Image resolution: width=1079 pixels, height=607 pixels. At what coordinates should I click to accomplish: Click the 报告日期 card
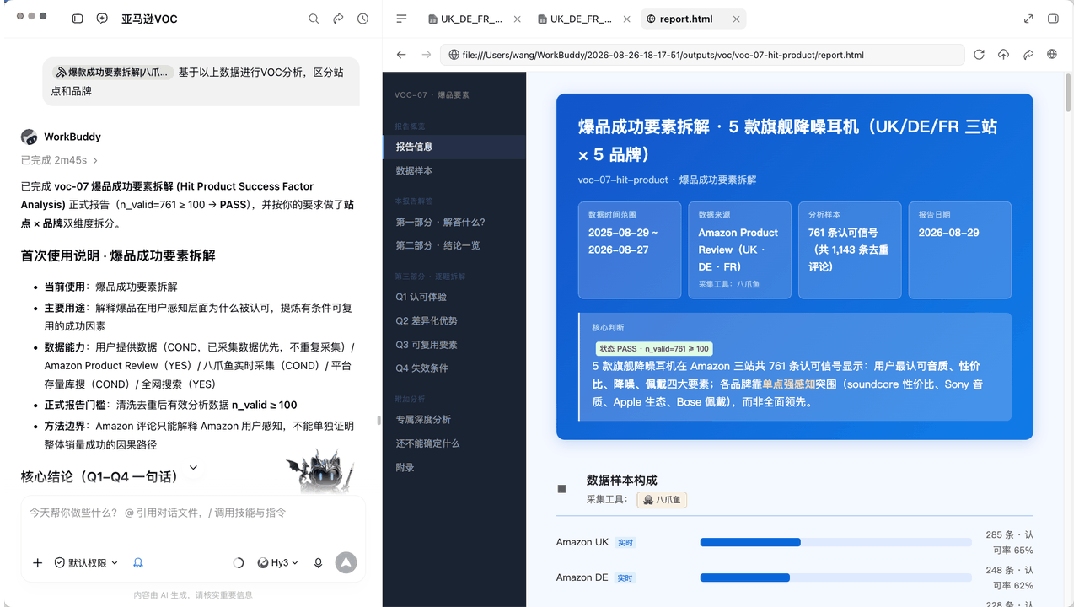pos(960,250)
